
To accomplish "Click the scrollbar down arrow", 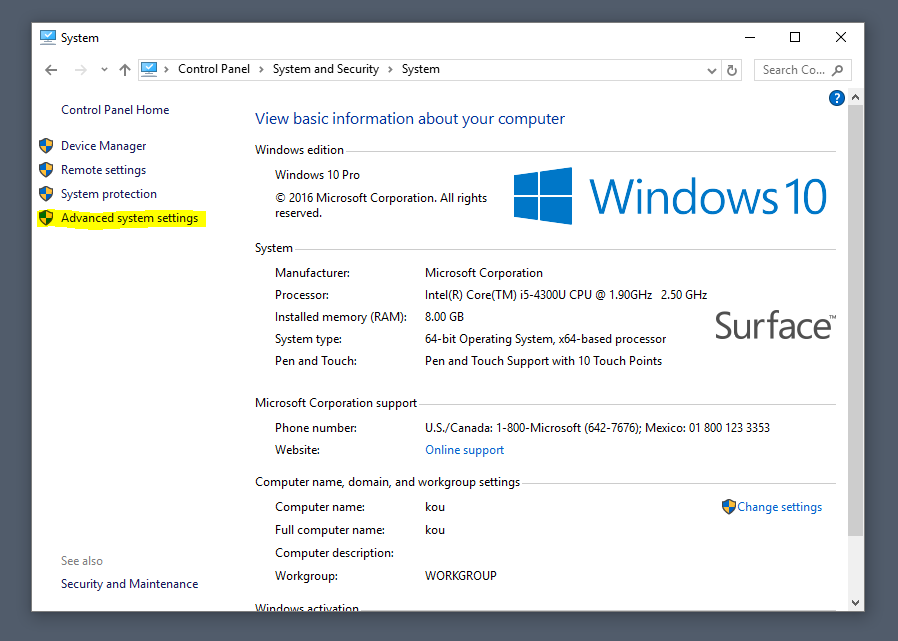I will (x=855, y=603).
